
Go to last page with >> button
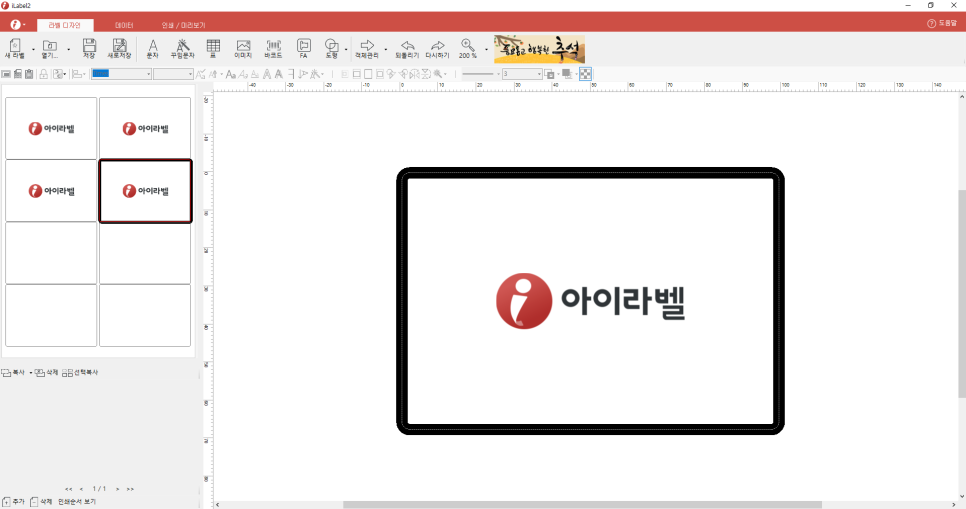130,489
